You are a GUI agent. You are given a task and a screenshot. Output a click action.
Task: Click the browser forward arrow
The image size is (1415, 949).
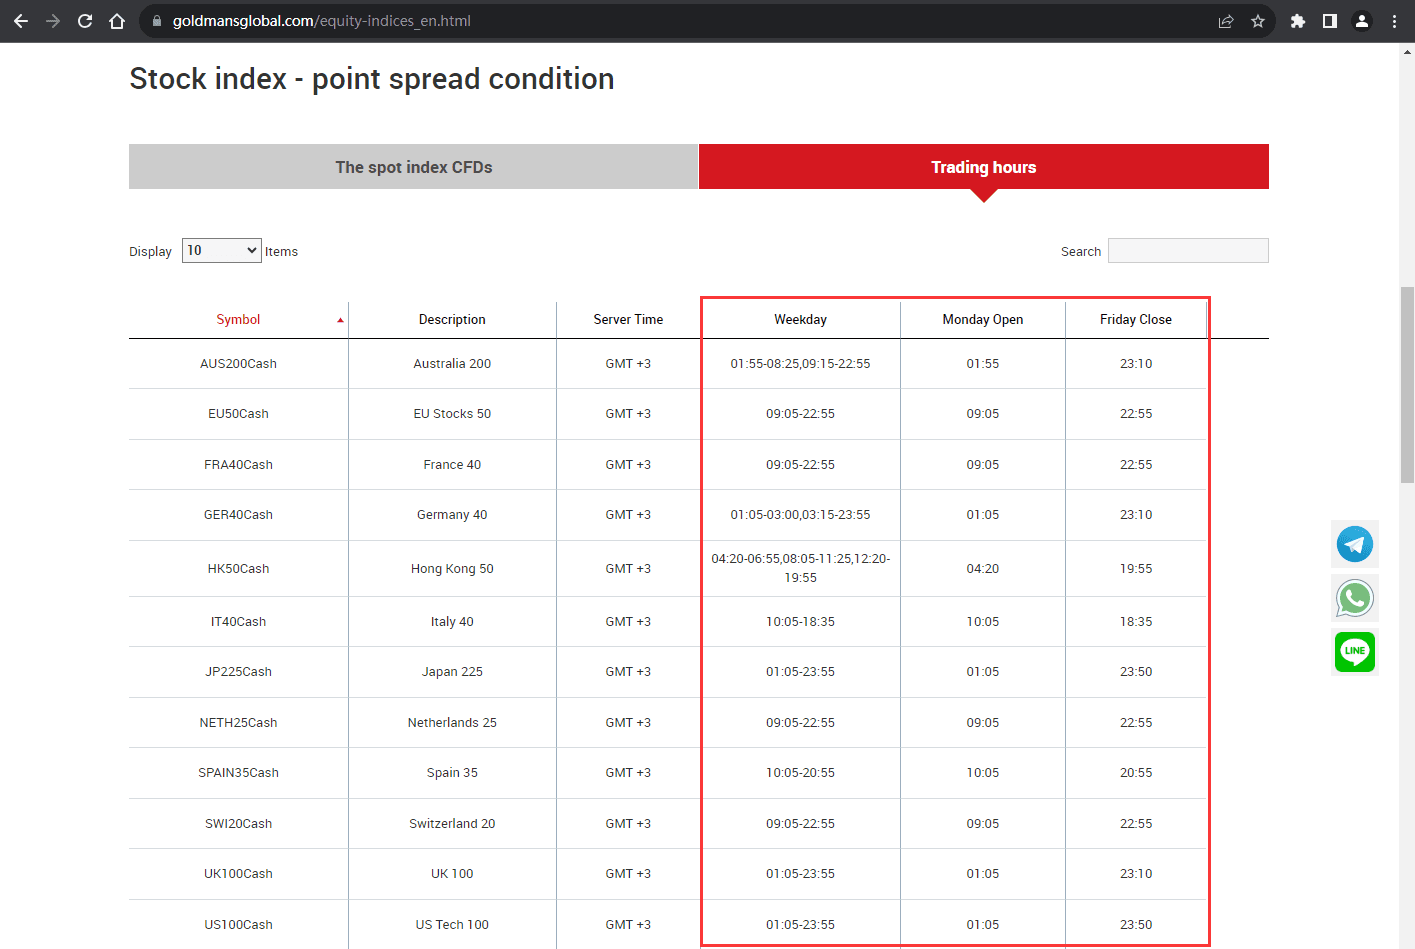point(53,21)
